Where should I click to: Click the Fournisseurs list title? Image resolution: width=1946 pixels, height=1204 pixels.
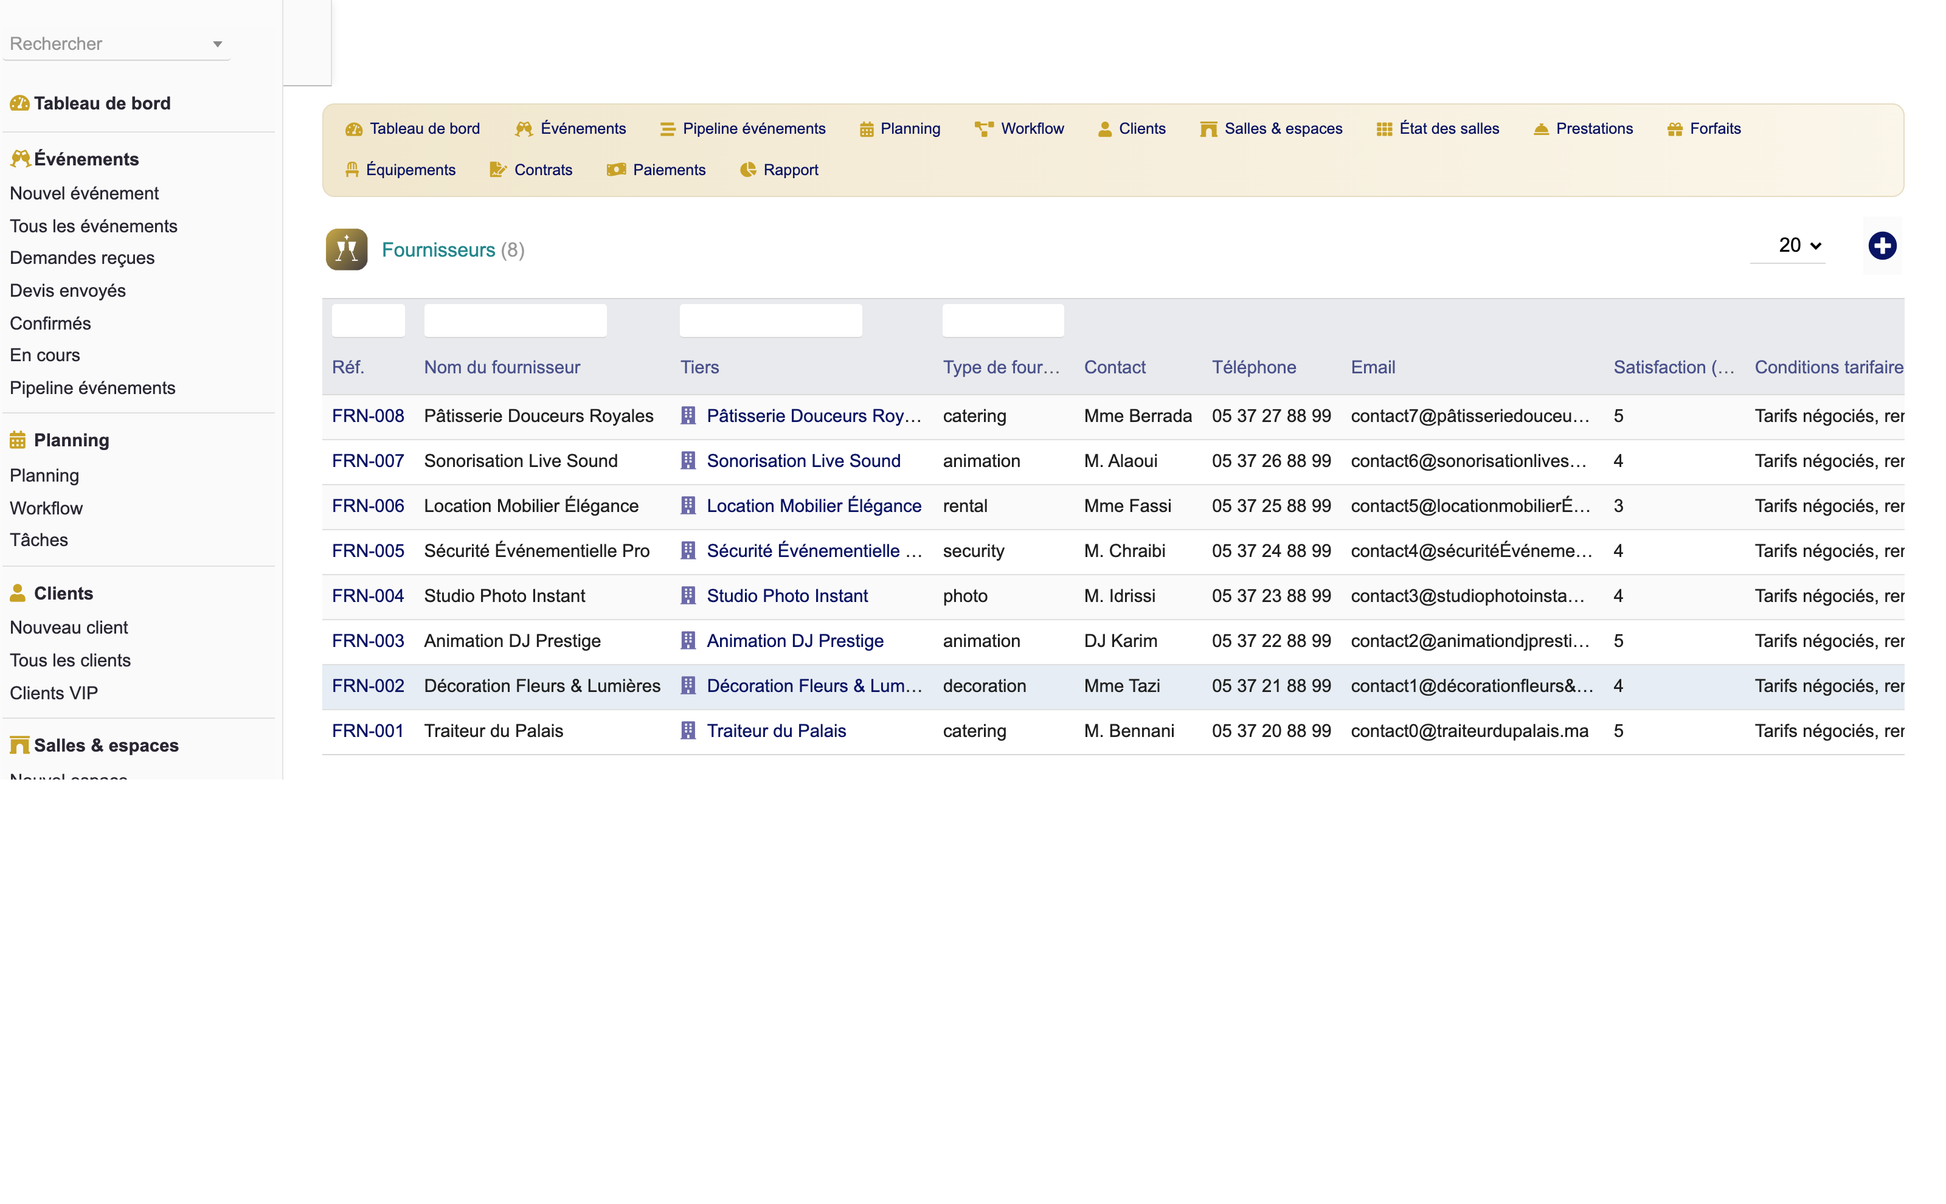(x=438, y=250)
